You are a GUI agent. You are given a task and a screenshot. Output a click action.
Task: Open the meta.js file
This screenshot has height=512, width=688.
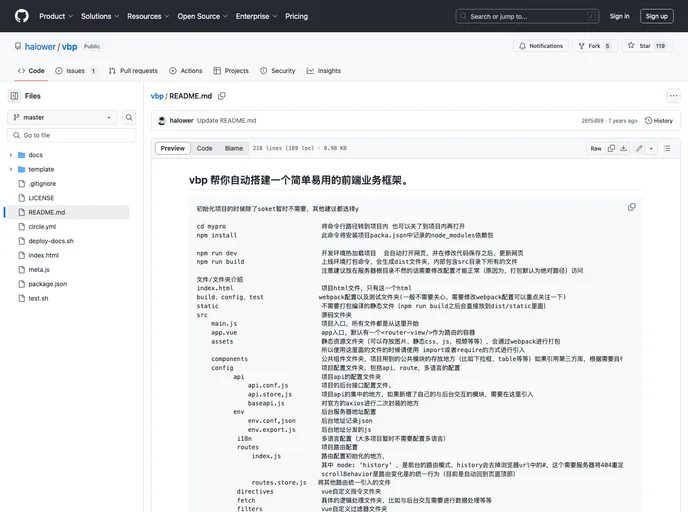coord(39,270)
